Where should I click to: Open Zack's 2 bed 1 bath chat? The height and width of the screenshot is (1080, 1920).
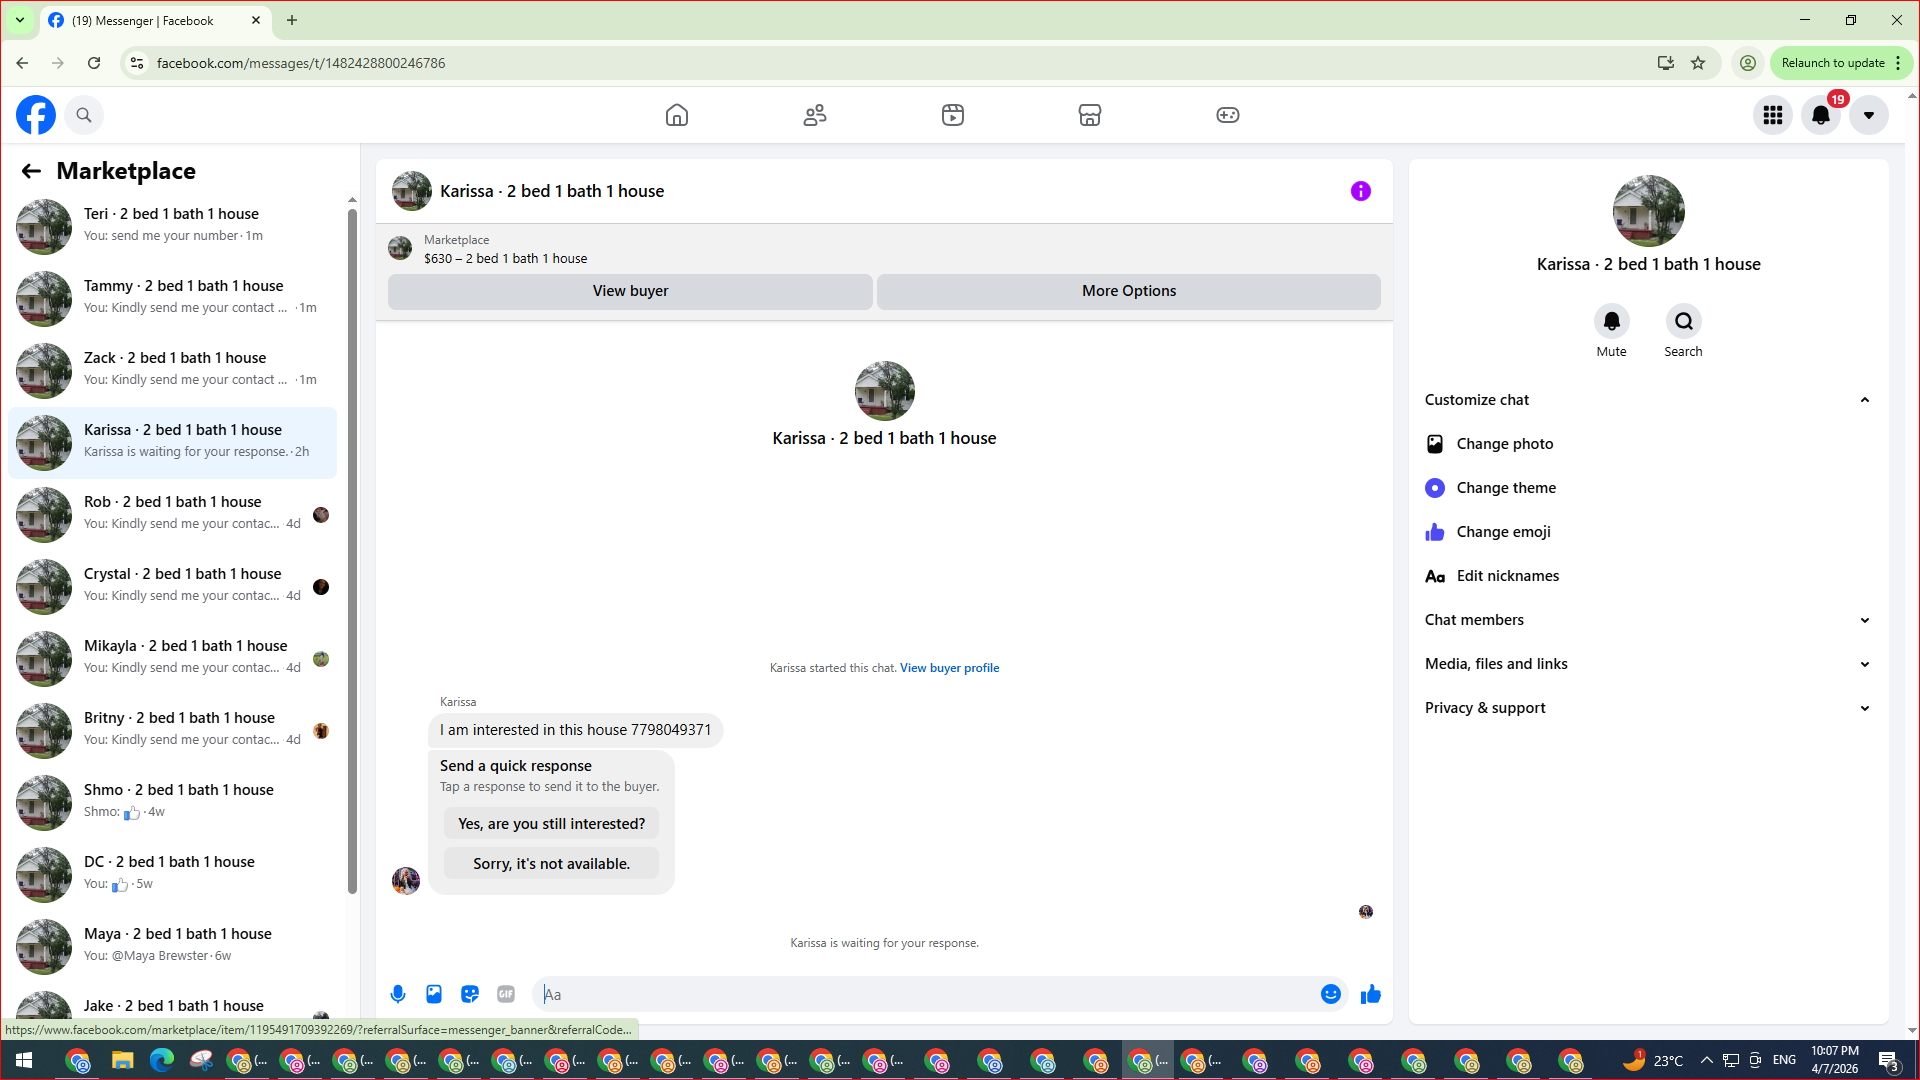coord(173,370)
